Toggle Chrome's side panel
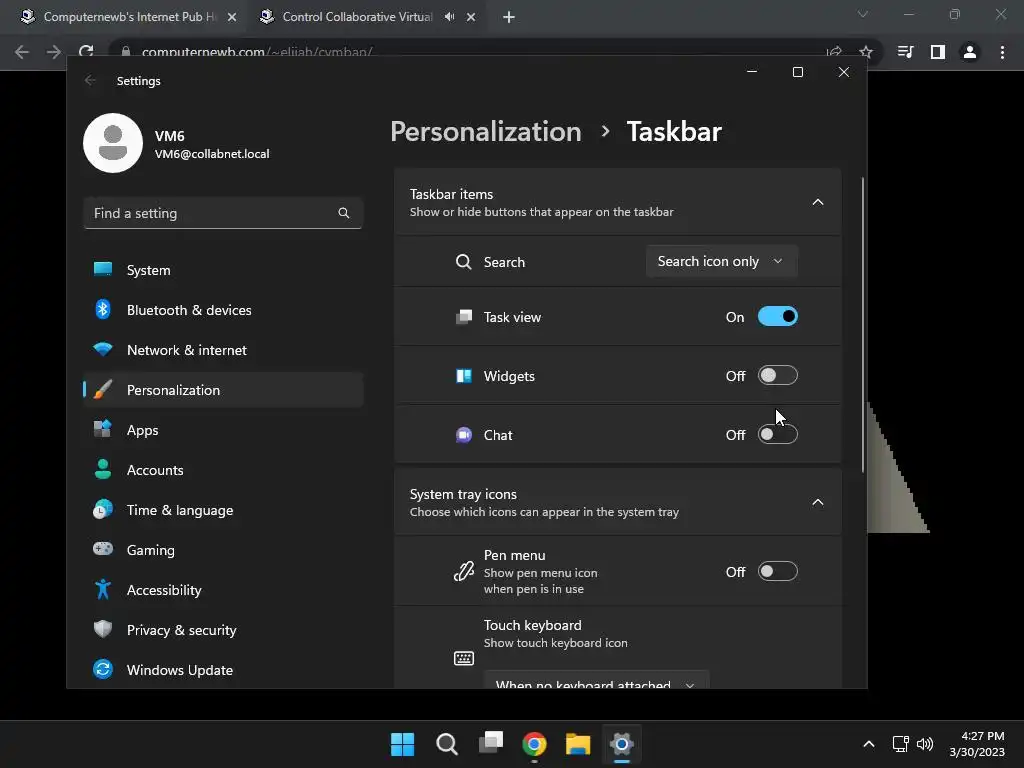Screen dimensions: 1024x768 pos(938,52)
